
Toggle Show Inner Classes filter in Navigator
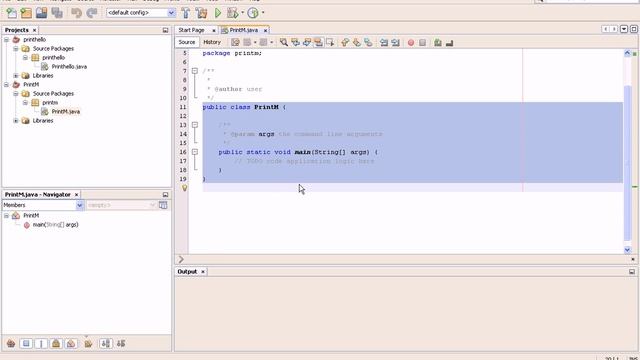click(71, 344)
